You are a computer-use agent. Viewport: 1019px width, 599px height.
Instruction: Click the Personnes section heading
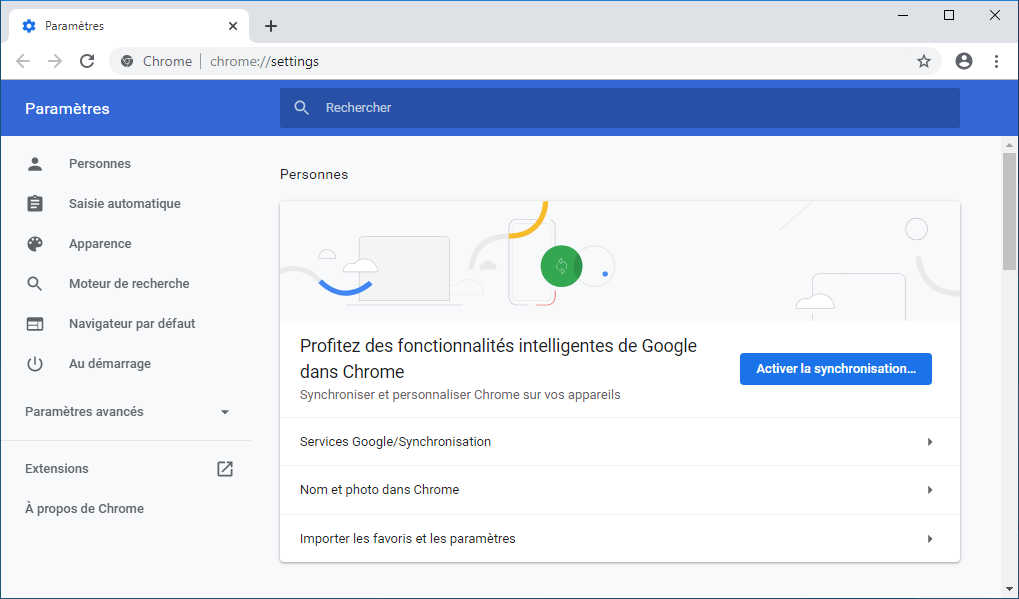(x=314, y=174)
